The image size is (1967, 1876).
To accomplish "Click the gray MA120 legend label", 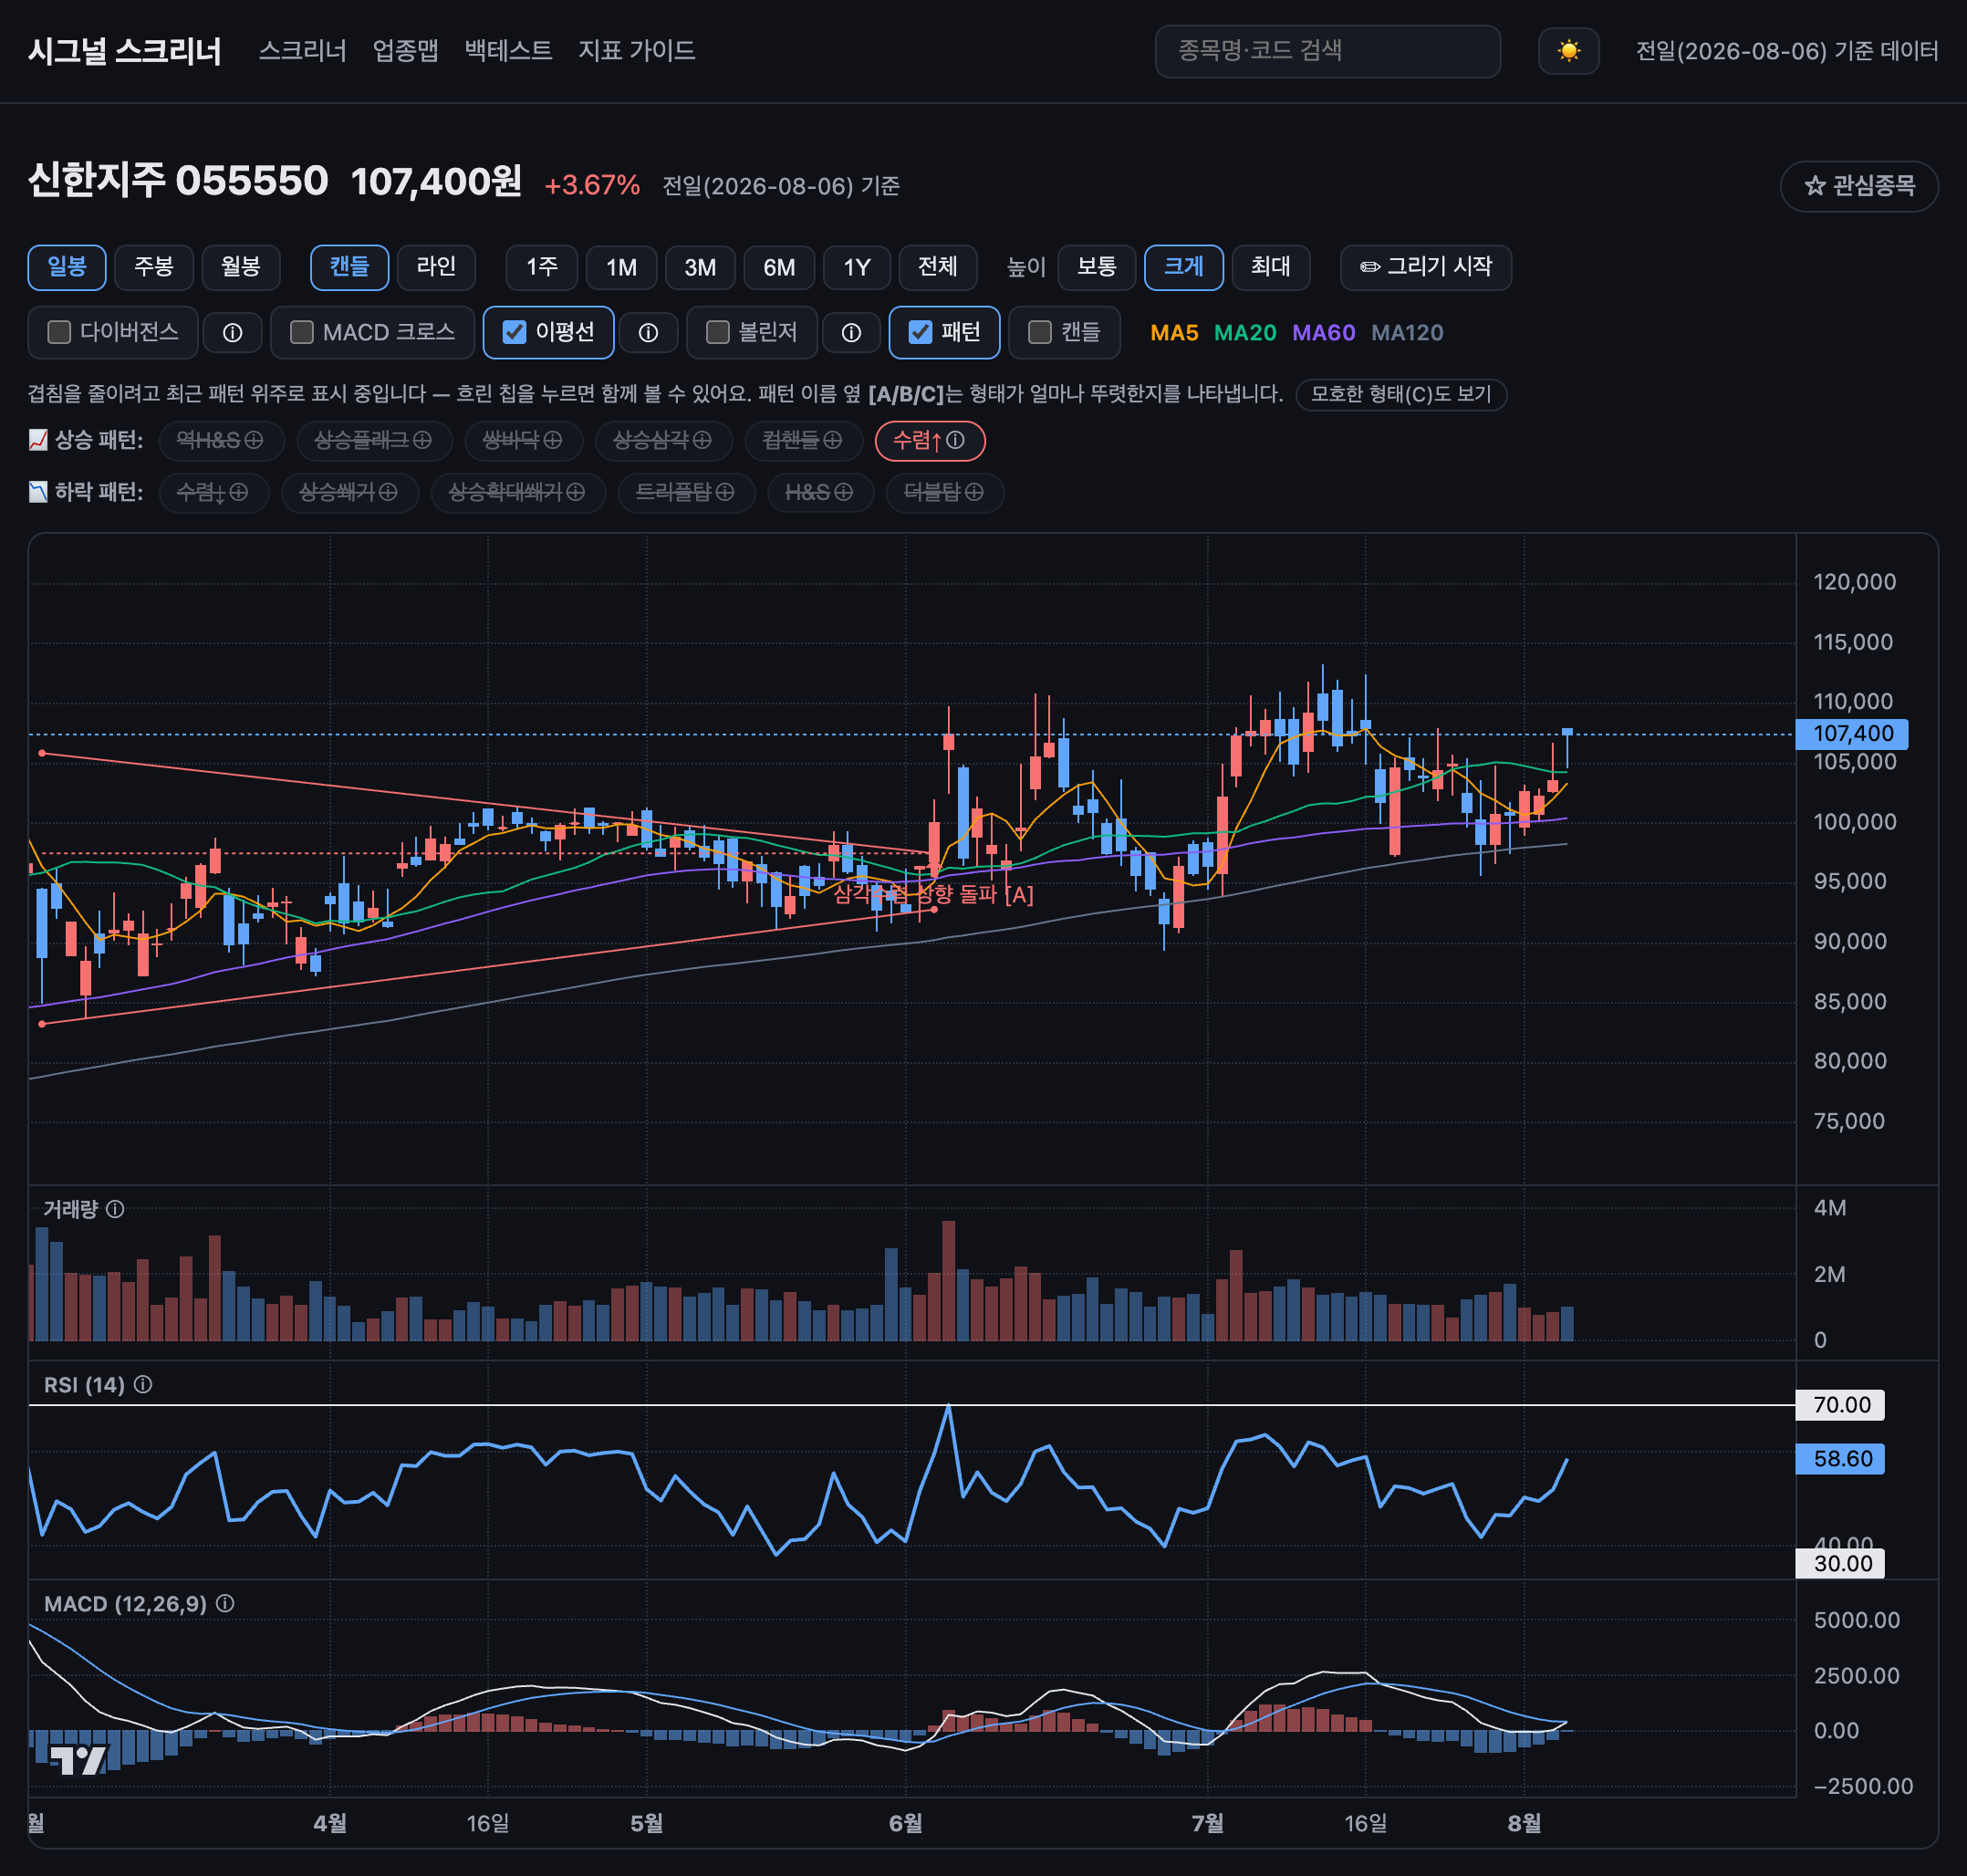I will [x=1407, y=333].
